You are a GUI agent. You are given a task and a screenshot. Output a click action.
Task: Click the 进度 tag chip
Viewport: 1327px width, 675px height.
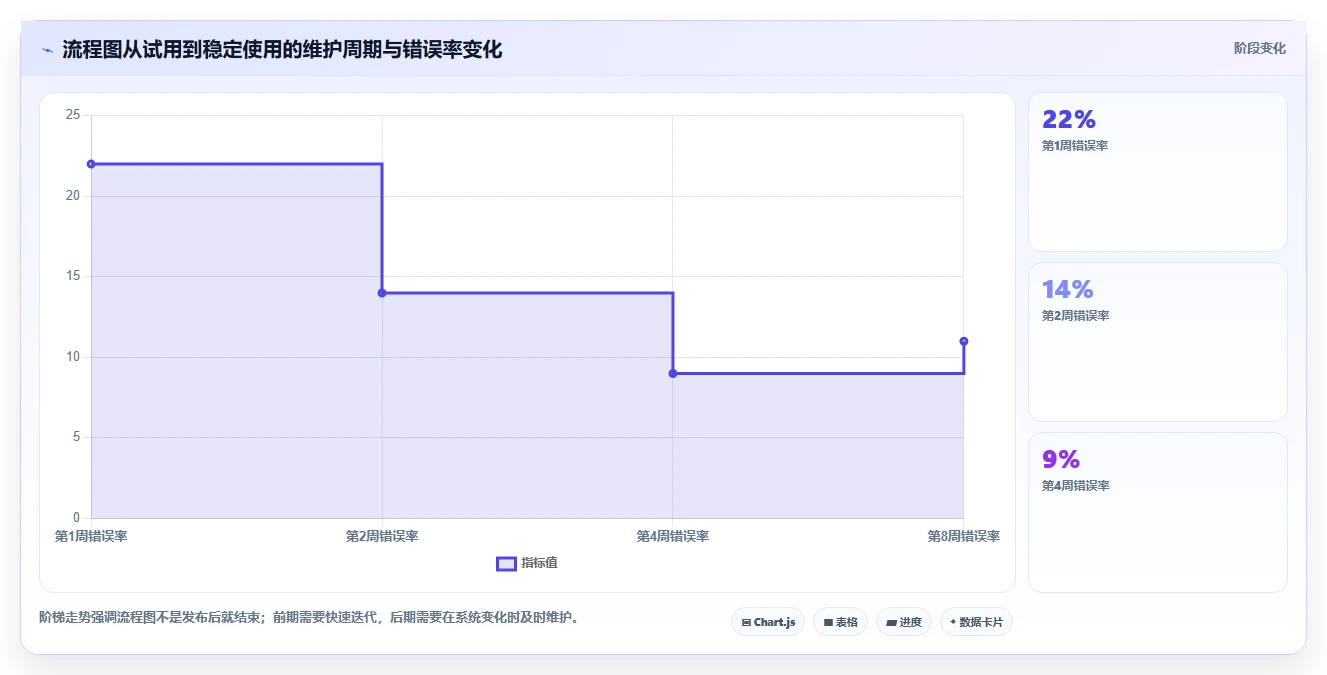pos(904,622)
